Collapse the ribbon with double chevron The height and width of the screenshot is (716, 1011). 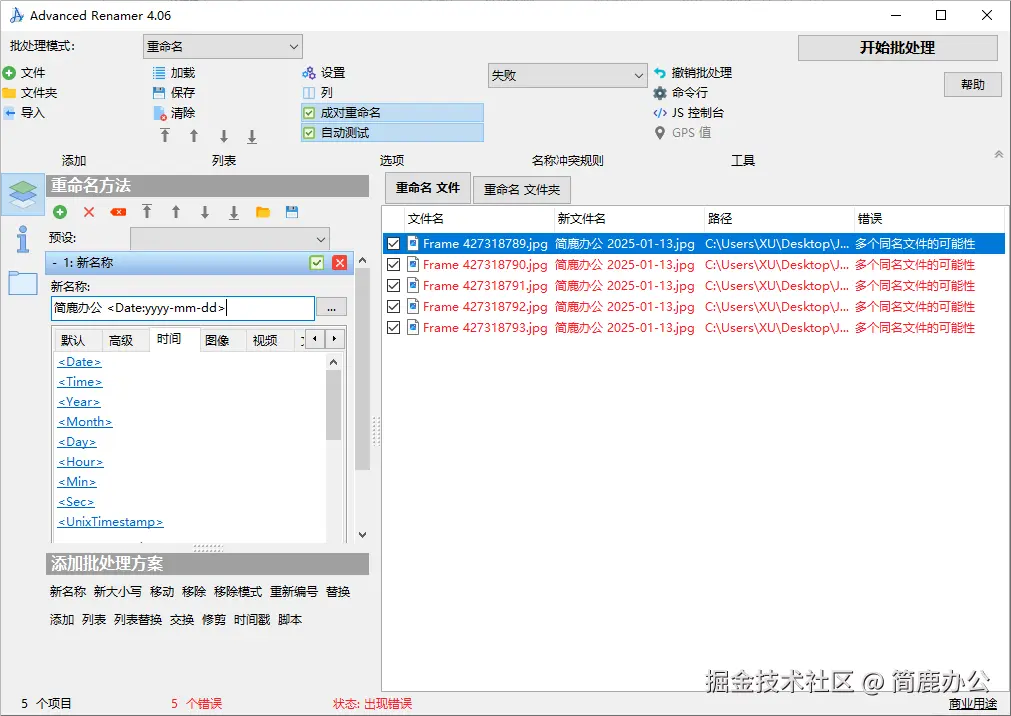(998, 155)
